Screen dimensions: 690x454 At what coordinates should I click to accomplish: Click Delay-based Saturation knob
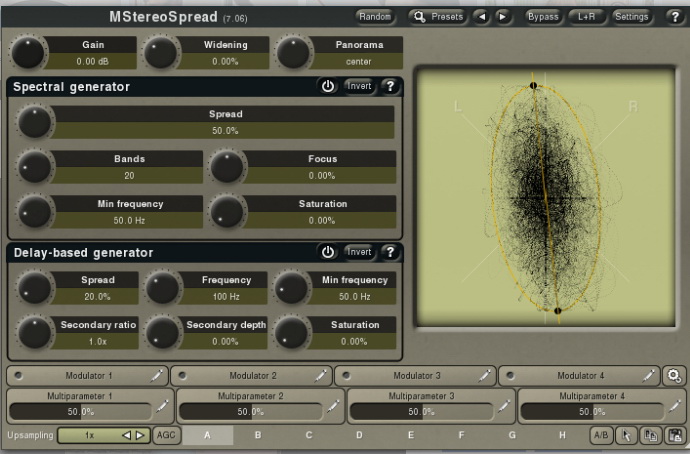[x=292, y=333]
